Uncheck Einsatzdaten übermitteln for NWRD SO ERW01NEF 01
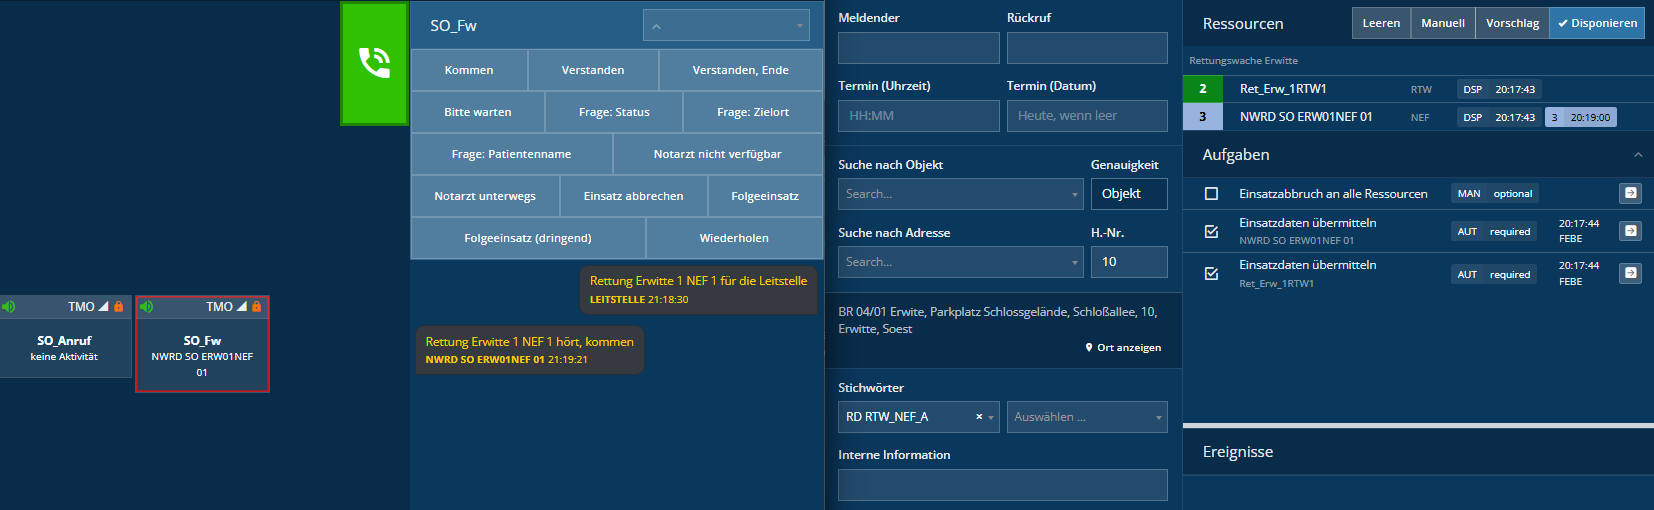1654x510 pixels. tap(1211, 232)
